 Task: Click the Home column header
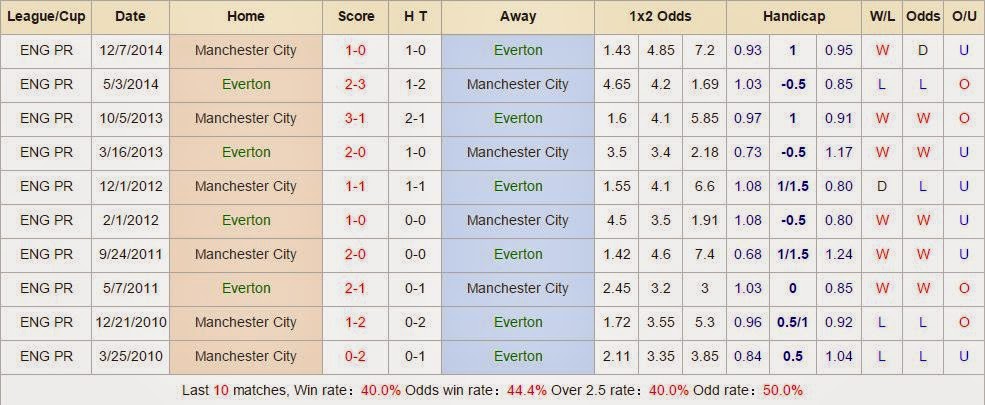coord(245,16)
